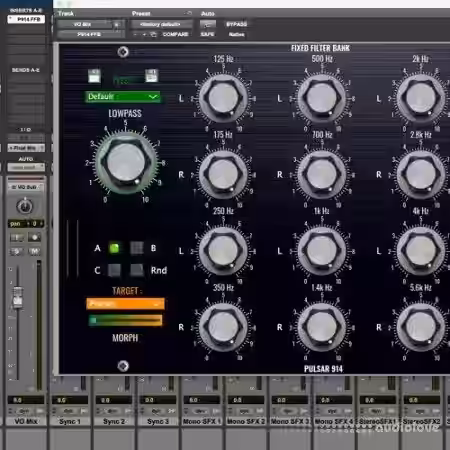Click the 5.6k Hz band knob
Image resolution: width=450 pixels, height=450 pixels.
[x=421, y=327]
